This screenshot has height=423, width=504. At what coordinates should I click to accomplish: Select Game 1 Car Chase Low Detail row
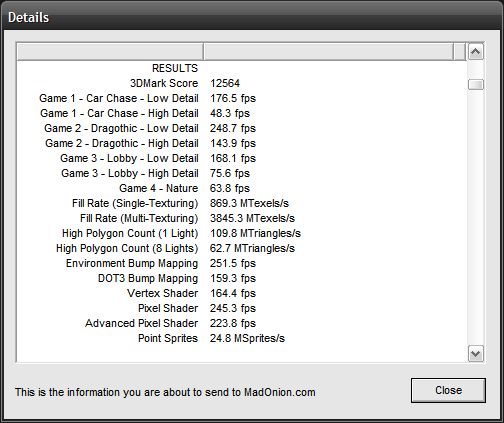(242, 98)
